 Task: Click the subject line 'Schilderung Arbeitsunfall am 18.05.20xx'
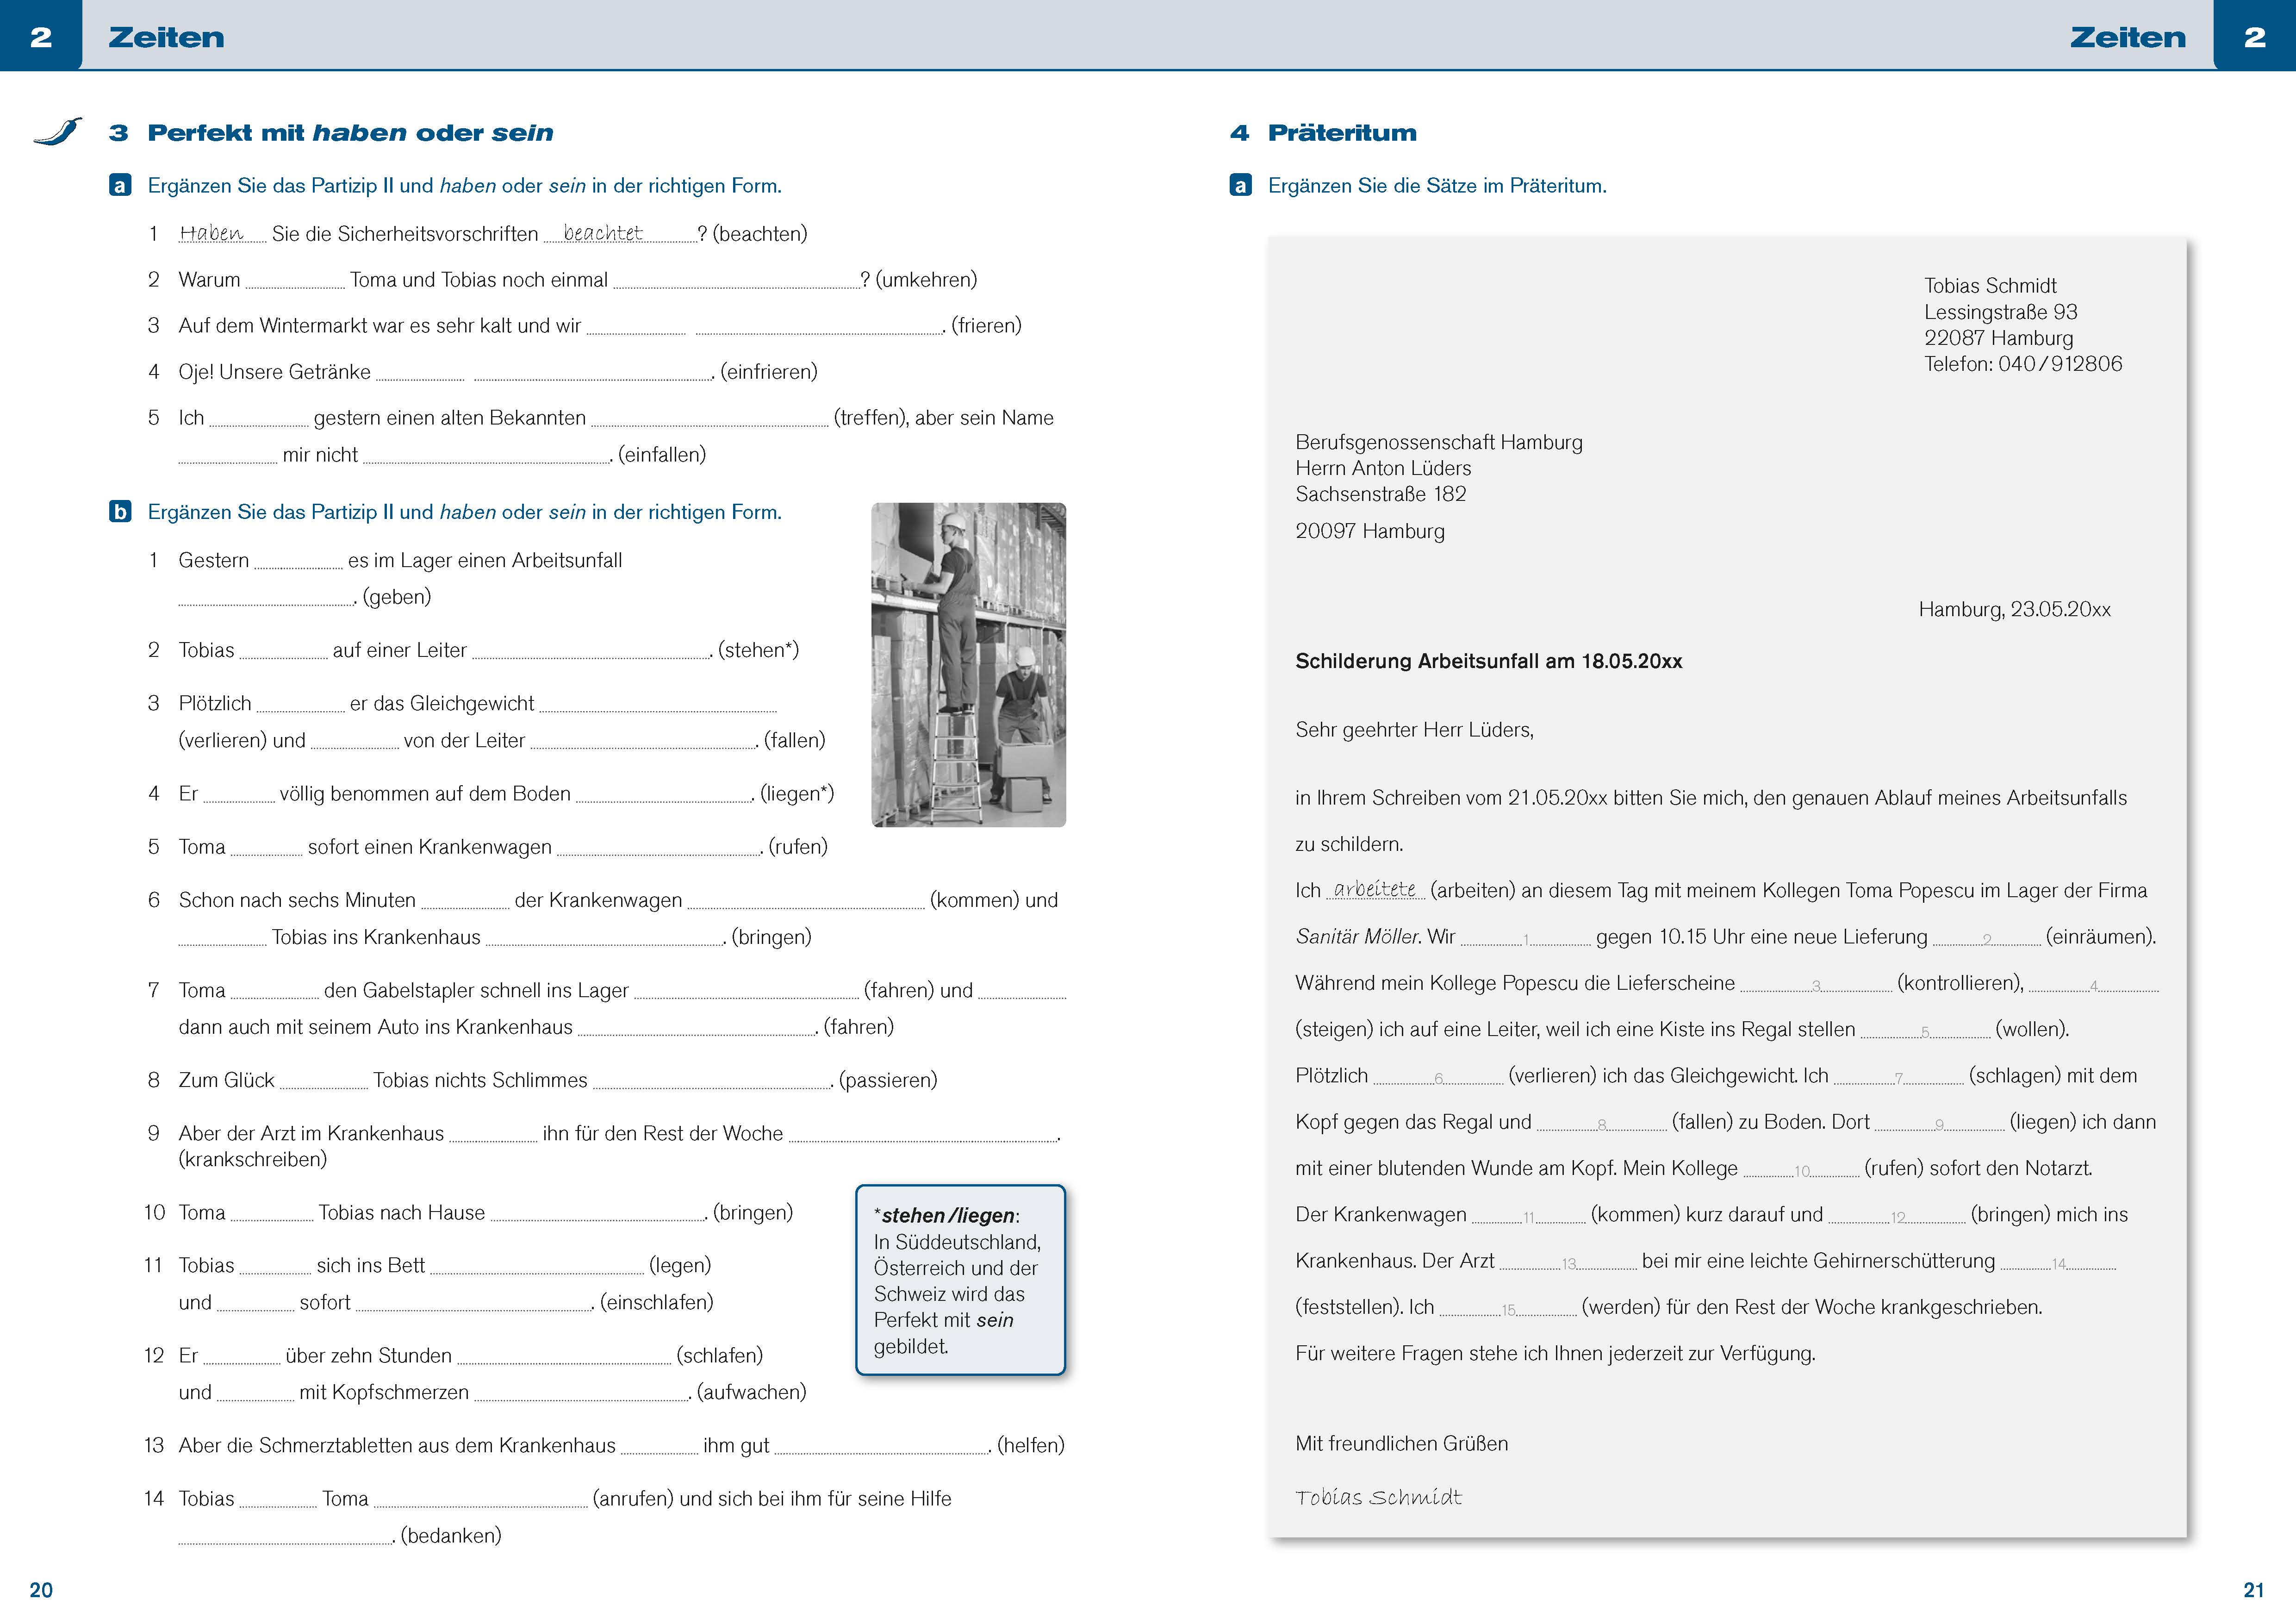(1489, 661)
